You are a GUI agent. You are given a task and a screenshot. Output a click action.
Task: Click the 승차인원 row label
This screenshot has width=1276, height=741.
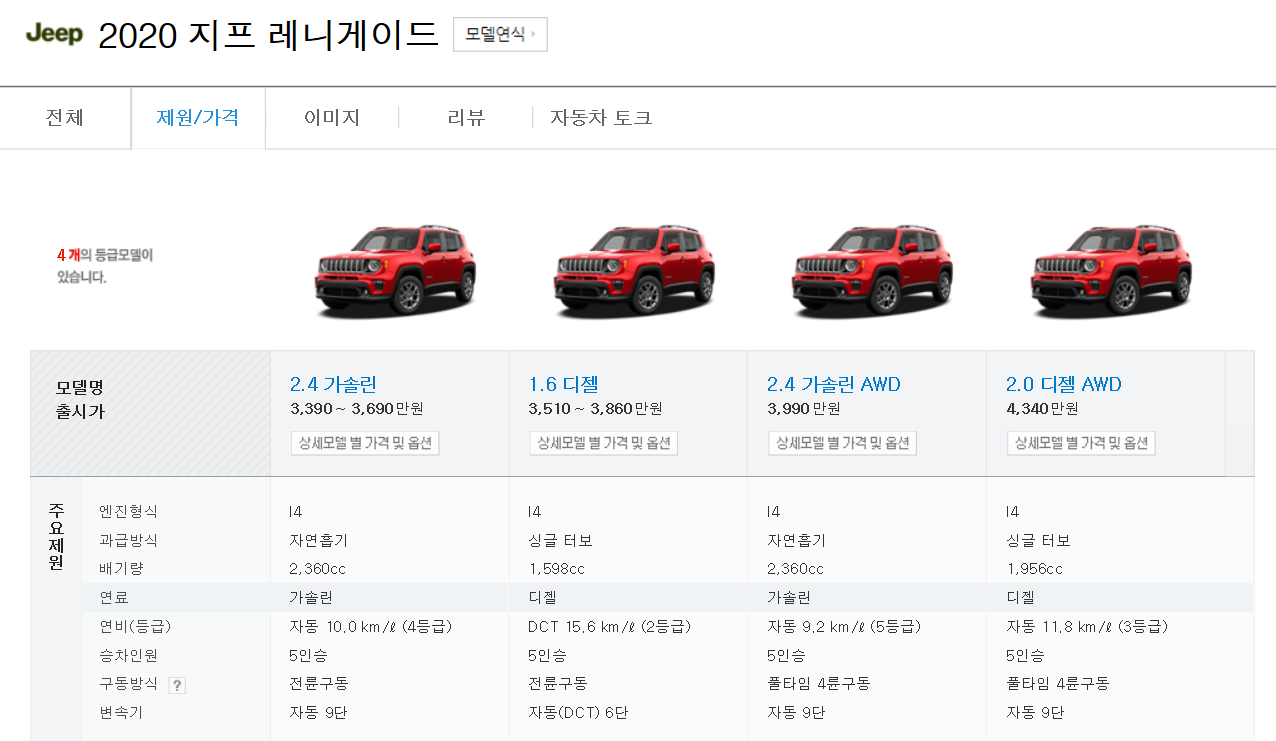click(x=128, y=656)
